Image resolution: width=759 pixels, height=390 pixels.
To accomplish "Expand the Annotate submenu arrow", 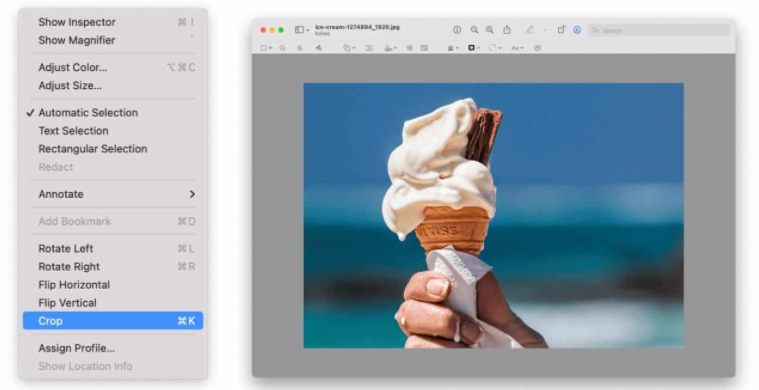I will [x=192, y=194].
